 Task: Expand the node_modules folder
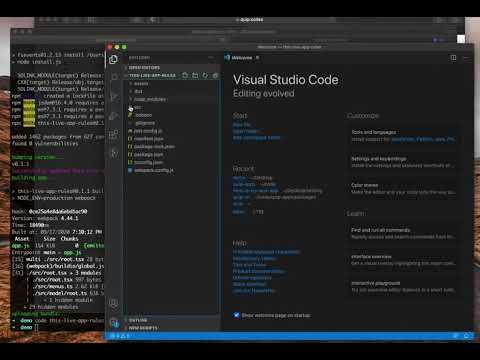pos(173,99)
